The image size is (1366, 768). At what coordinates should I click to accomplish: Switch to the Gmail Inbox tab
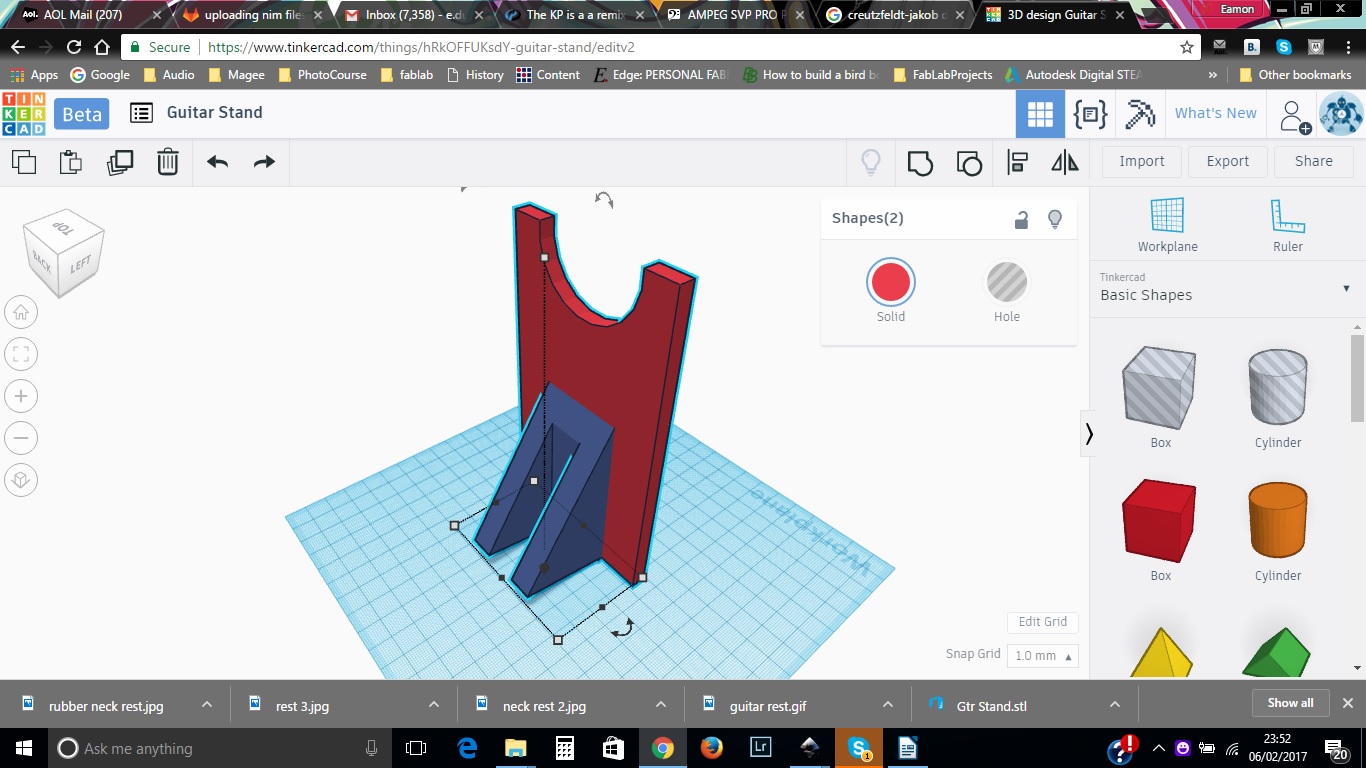413,15
